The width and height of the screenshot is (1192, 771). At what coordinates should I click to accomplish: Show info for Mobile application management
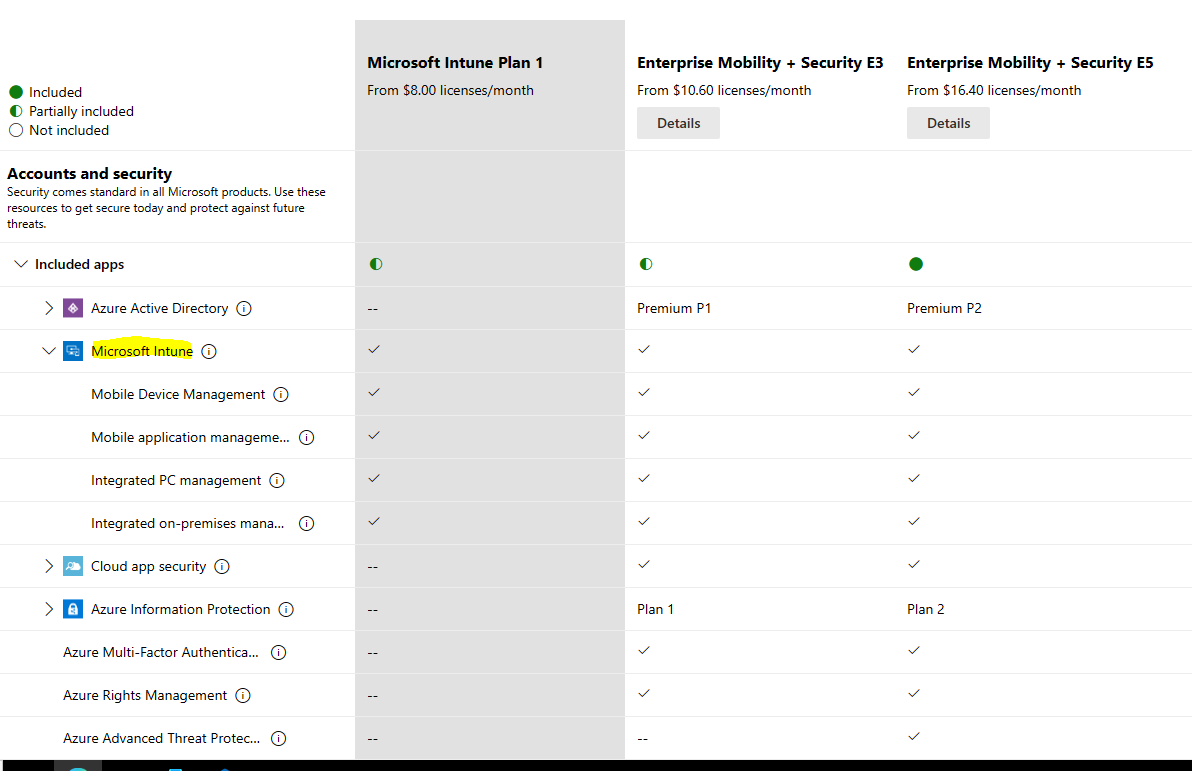coord(306,437)
